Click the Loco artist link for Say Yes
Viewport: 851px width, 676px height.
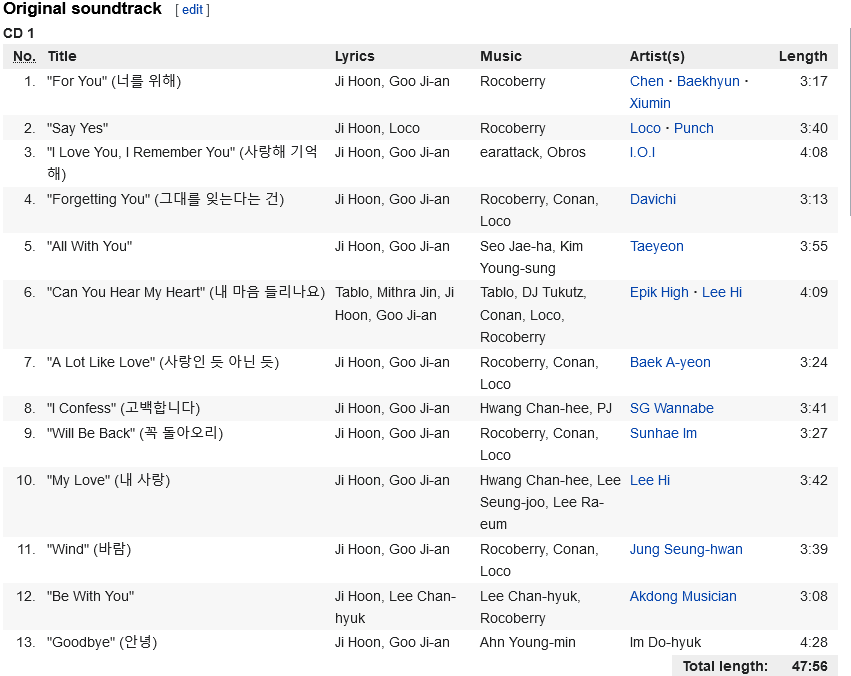(645, 128)
